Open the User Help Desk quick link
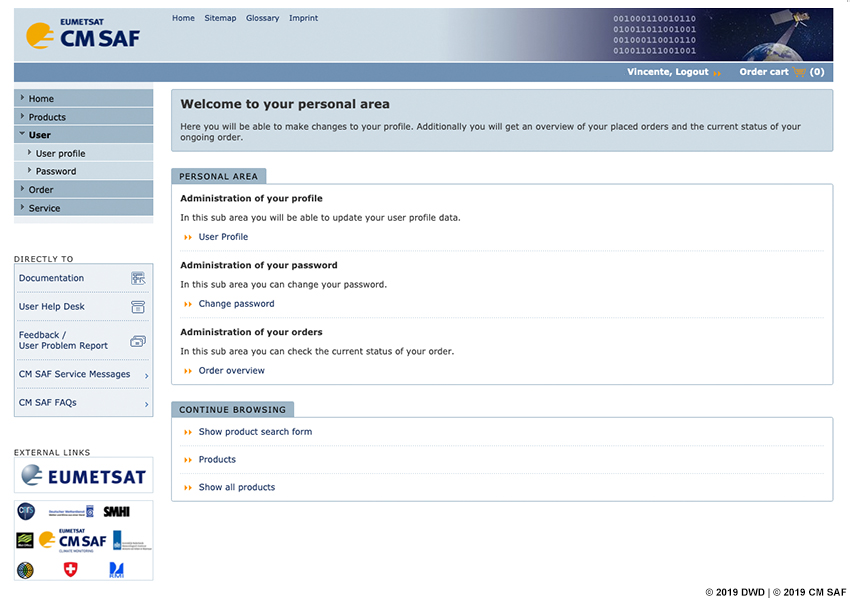 tap(51, 306)
